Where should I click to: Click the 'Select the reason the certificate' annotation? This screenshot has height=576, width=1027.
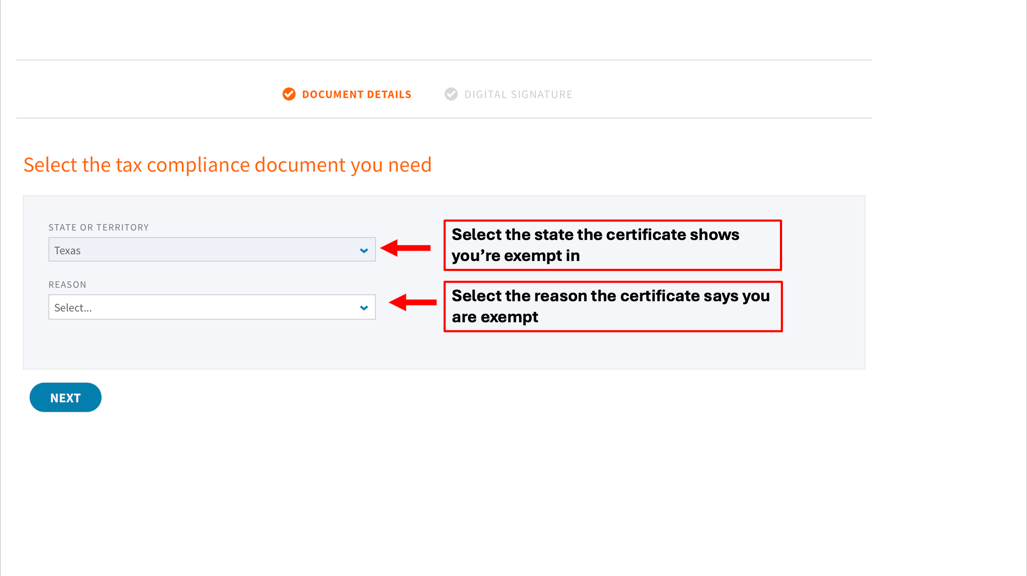(613, 307)
